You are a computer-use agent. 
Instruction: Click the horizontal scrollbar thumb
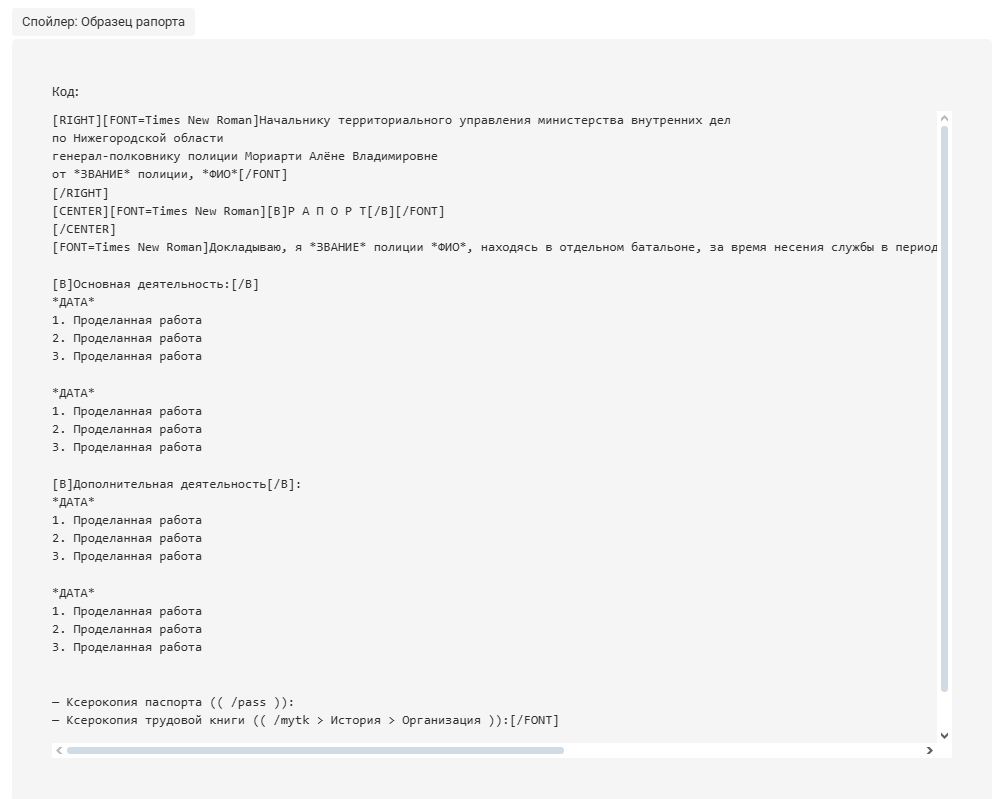tap(315, 750)
